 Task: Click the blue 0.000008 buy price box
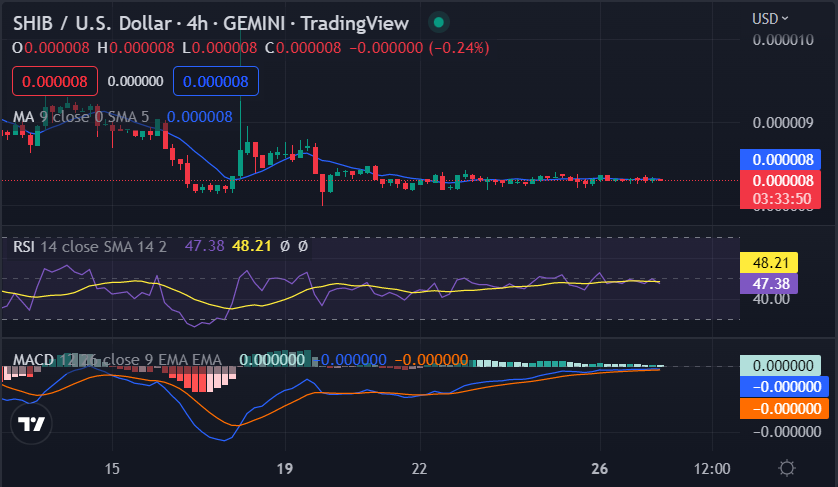(x=216, y=81)
